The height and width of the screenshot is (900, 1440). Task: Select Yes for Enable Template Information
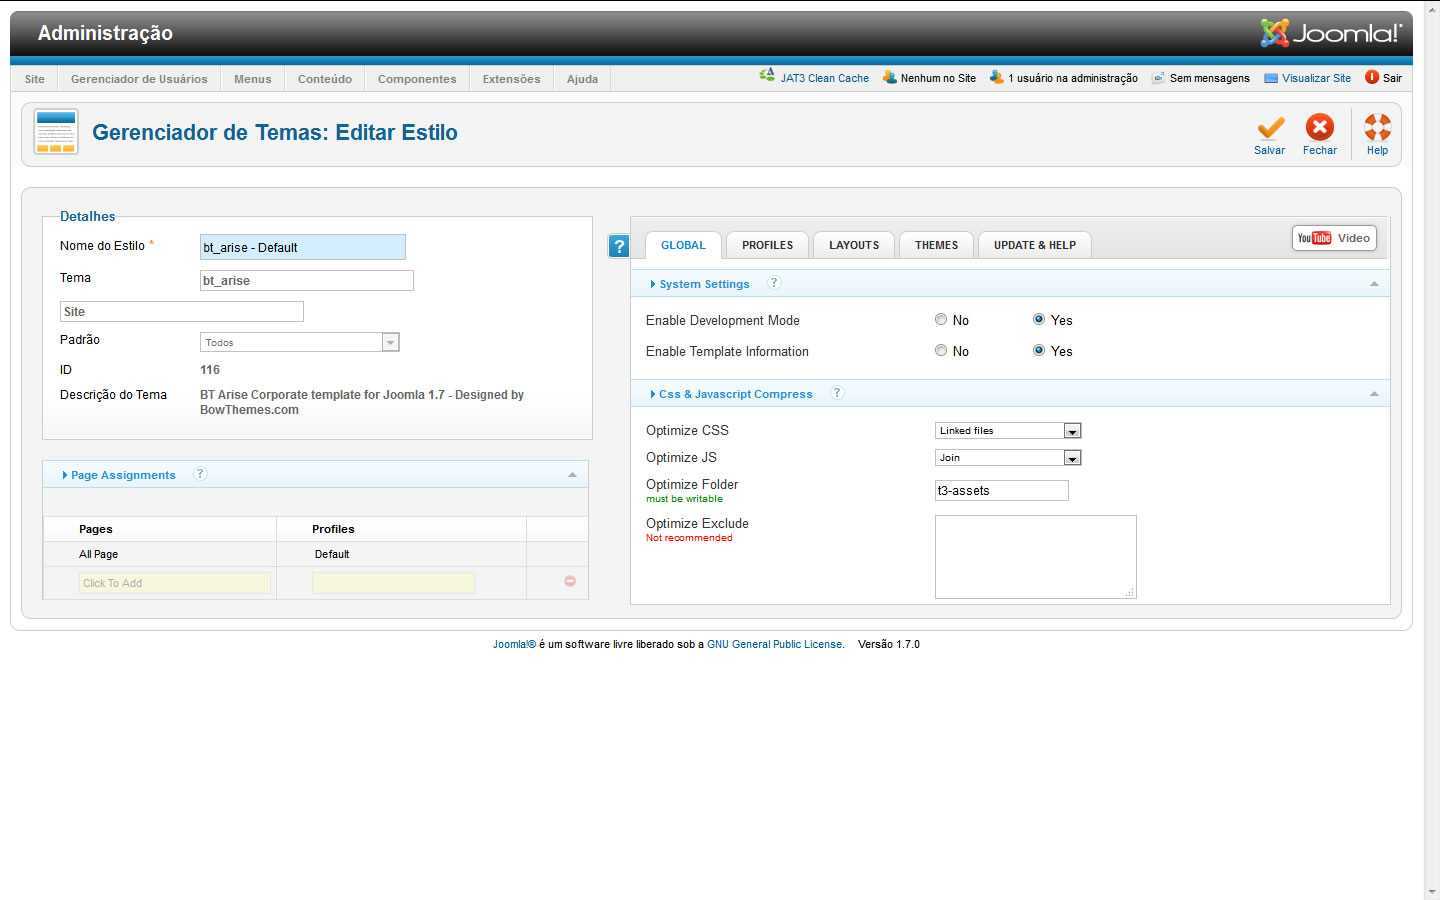coord(1039,351)
